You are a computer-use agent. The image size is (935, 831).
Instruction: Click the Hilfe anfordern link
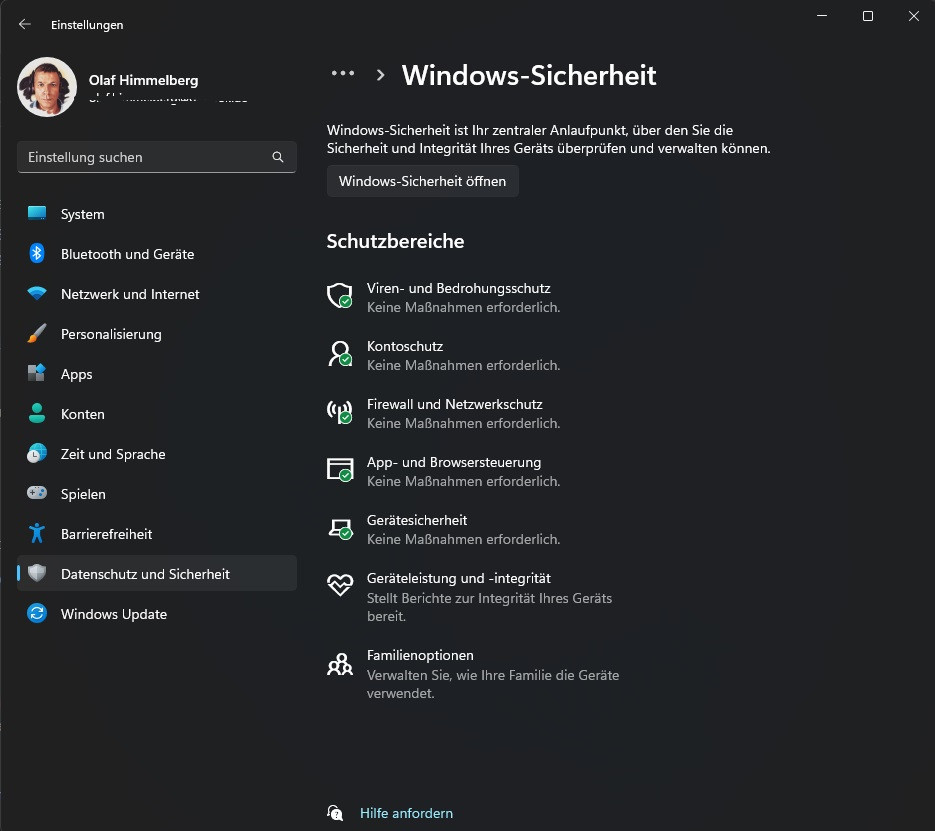click(406, 813)
